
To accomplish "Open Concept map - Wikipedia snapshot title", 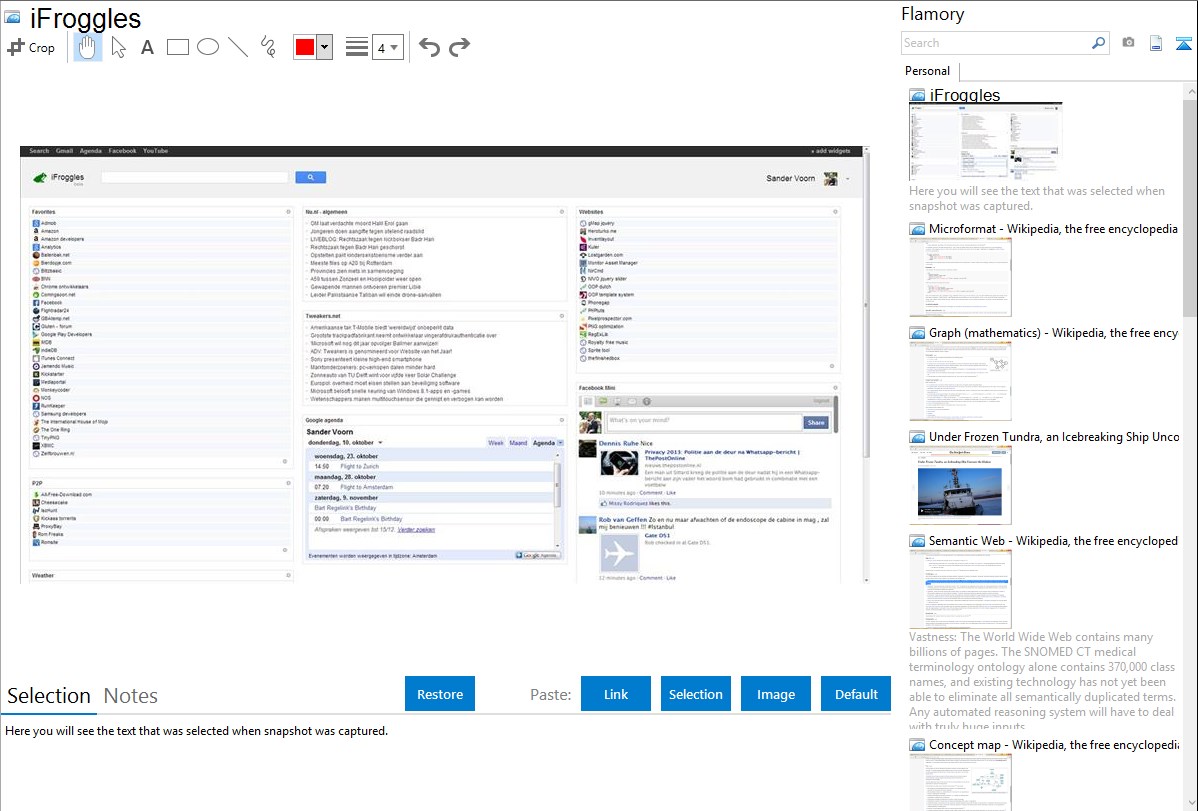I will 1054,745.
